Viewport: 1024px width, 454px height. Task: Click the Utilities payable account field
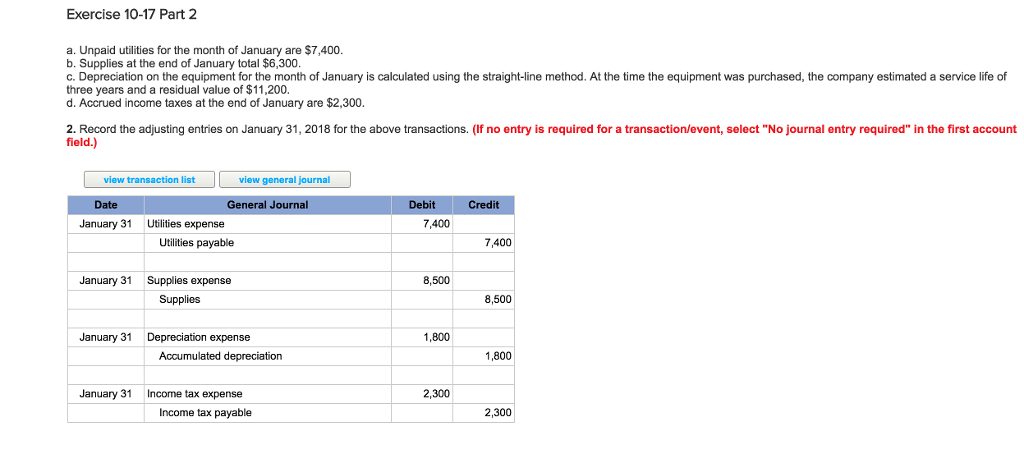point(268,243)
